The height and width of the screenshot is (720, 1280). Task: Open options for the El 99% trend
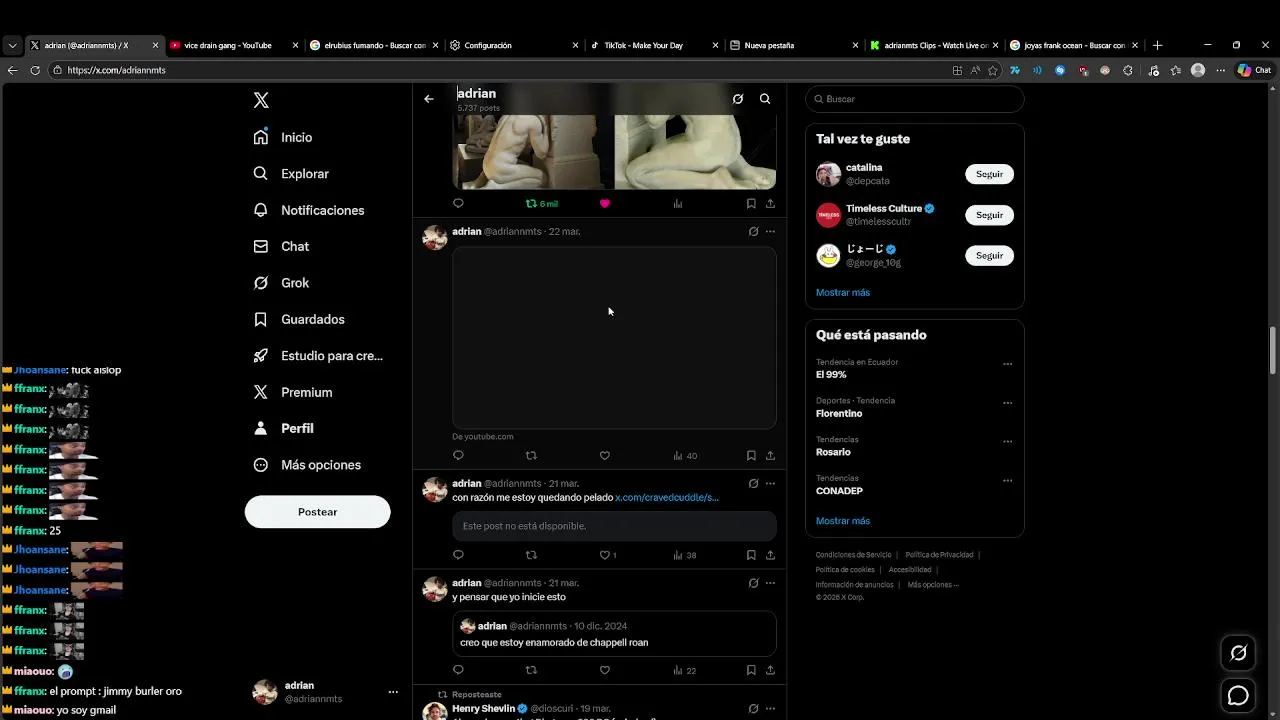coord(1007,364)
